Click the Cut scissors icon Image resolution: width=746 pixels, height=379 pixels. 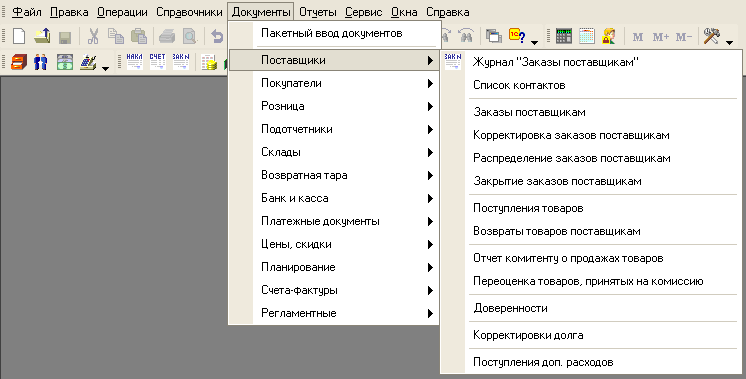[x=93, y=37]
